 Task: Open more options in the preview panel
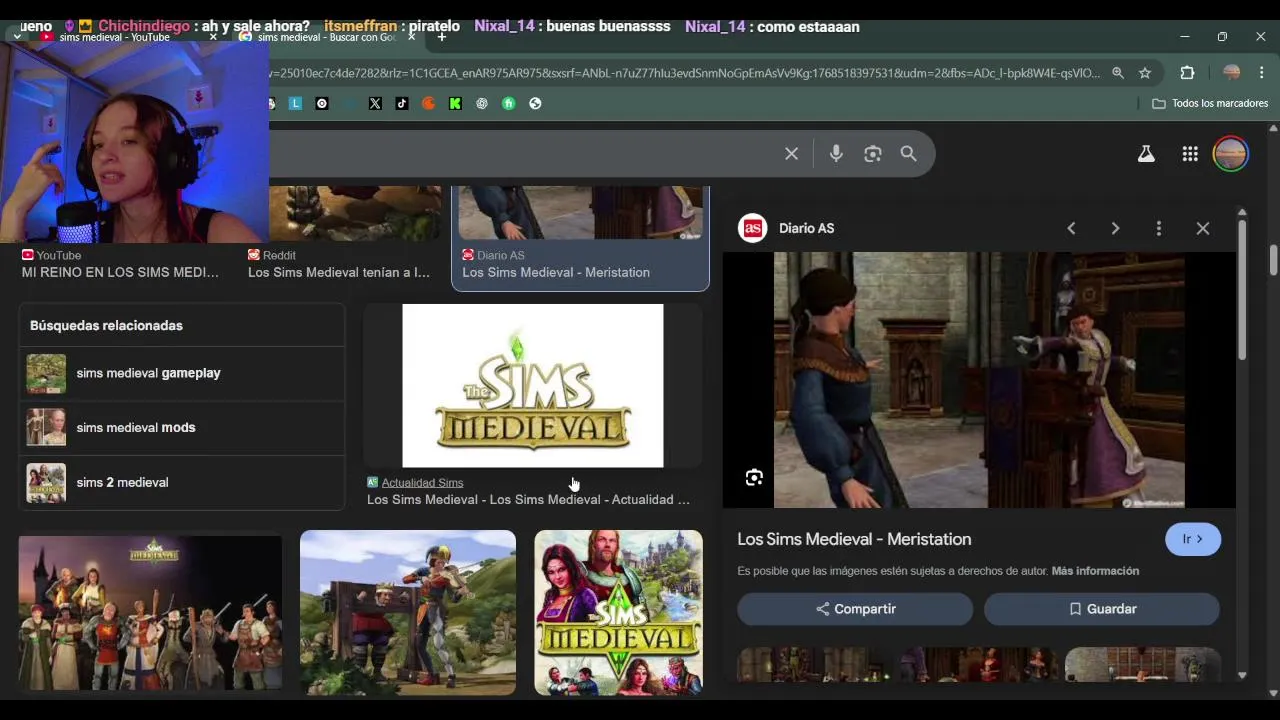(x=1159, y=228)
